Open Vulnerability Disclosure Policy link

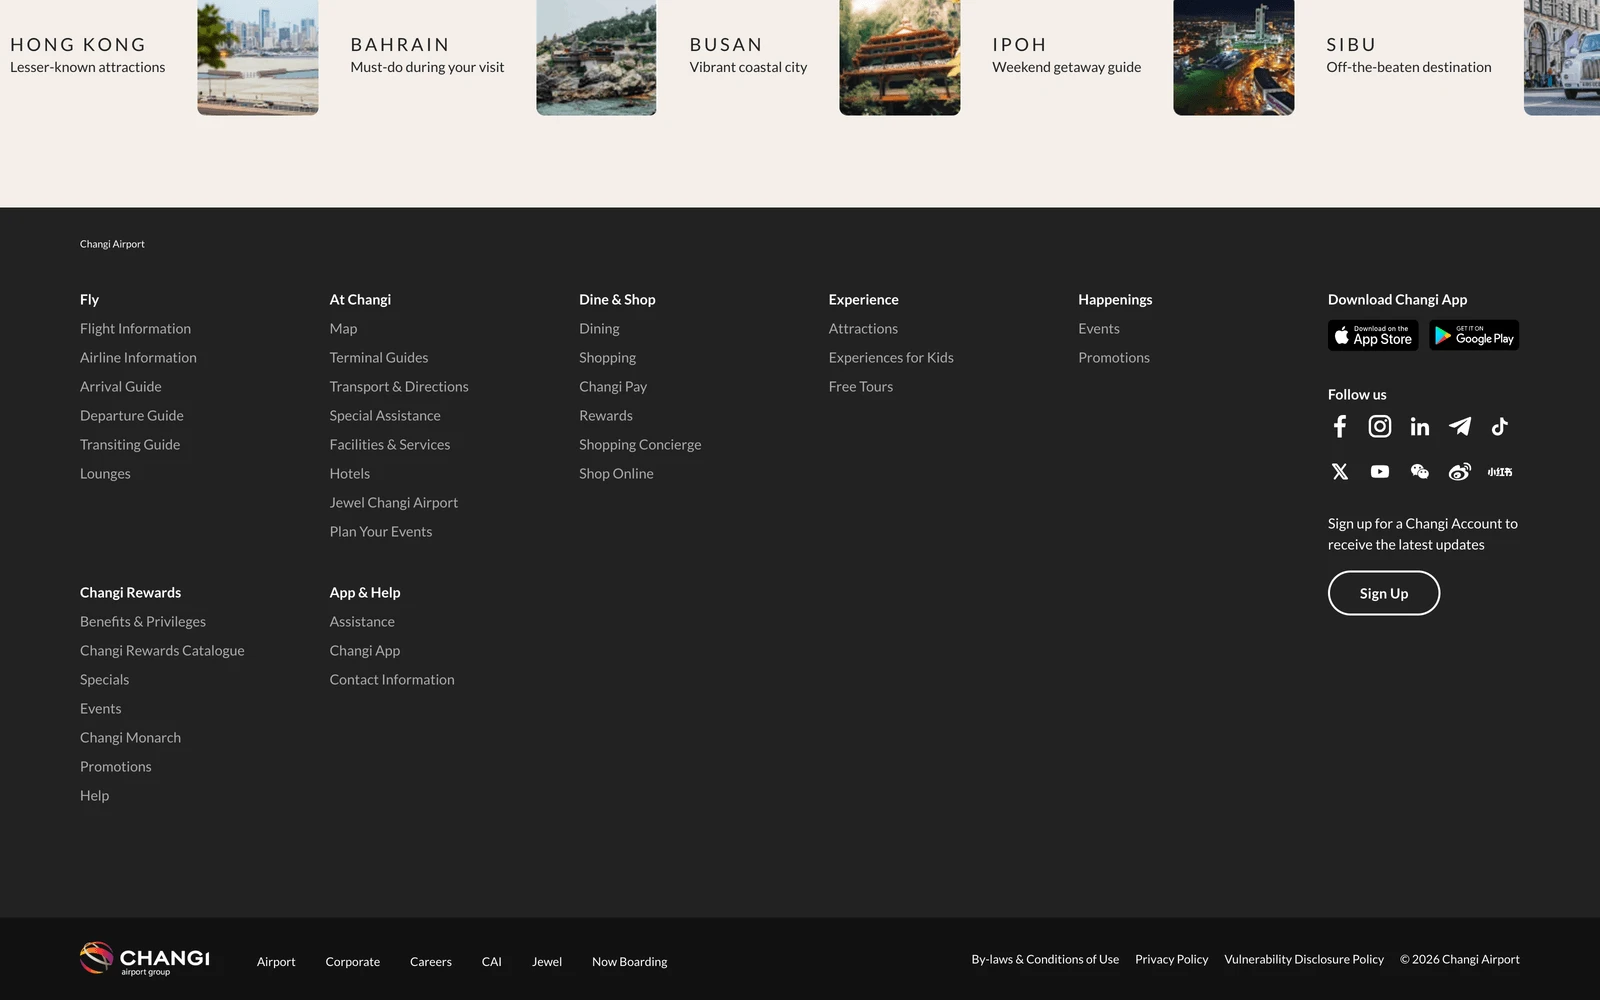(x=1304, y=959)
